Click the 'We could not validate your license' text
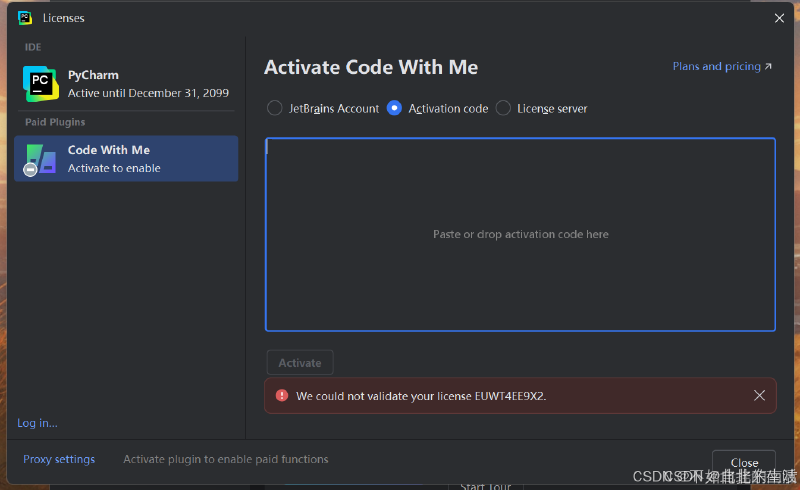 click(421, 396)
